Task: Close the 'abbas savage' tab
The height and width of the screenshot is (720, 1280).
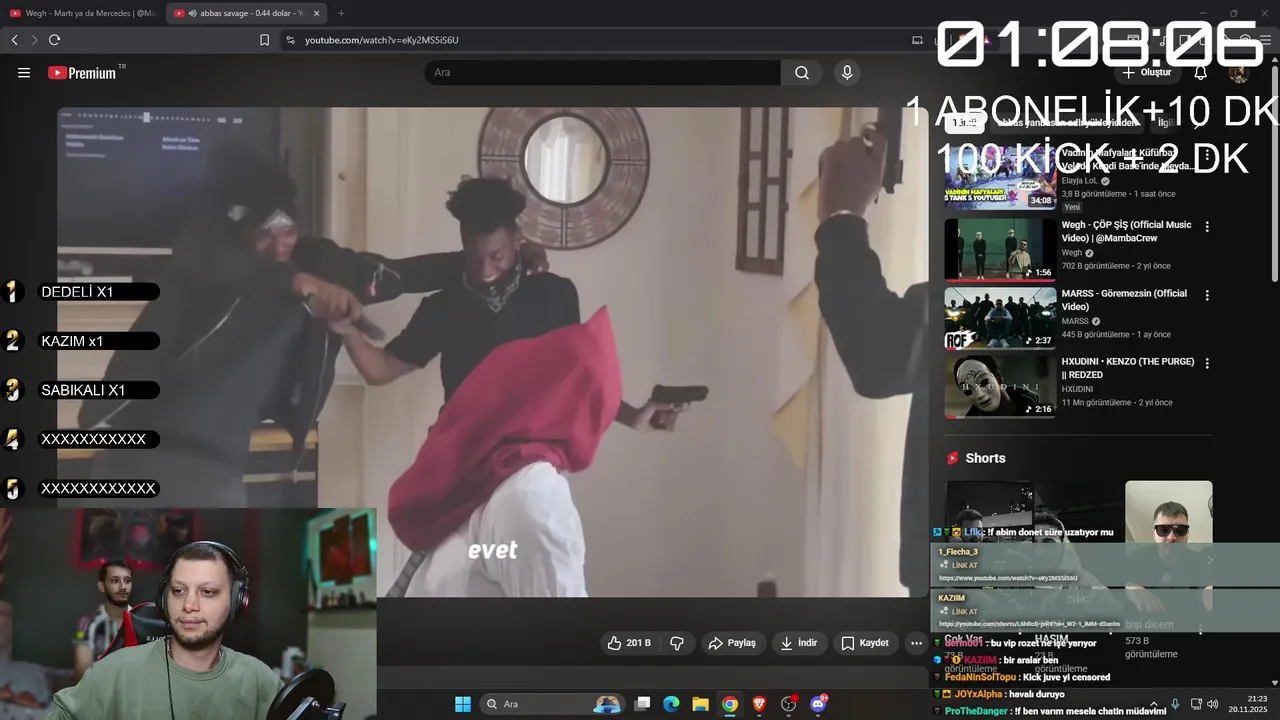Action: (x=317, y=13)
